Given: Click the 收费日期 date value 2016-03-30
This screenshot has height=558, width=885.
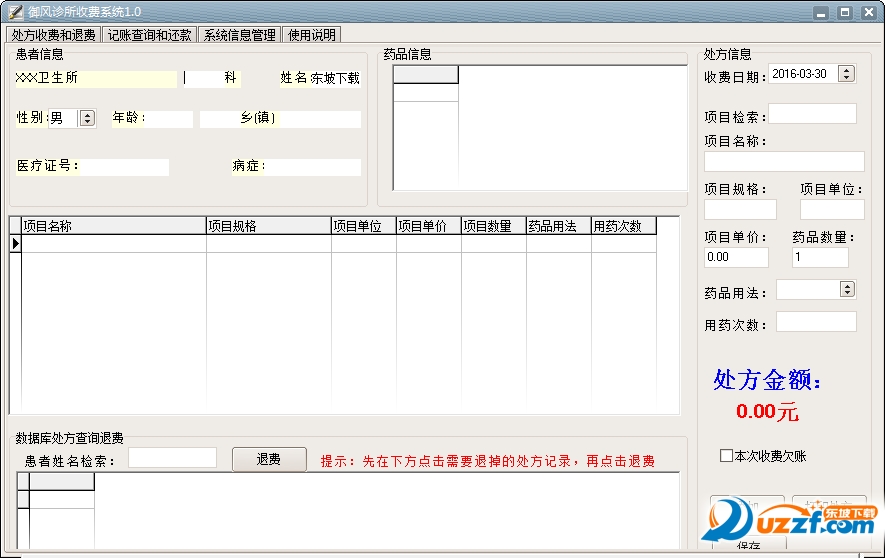Looking at the screenshot, I should [x=799, y=74].
